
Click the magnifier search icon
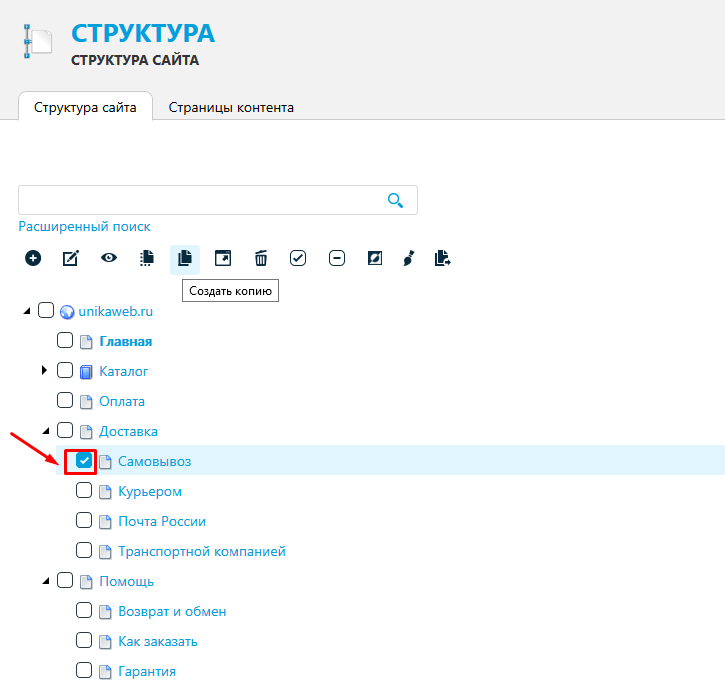(x=395, y=200)
